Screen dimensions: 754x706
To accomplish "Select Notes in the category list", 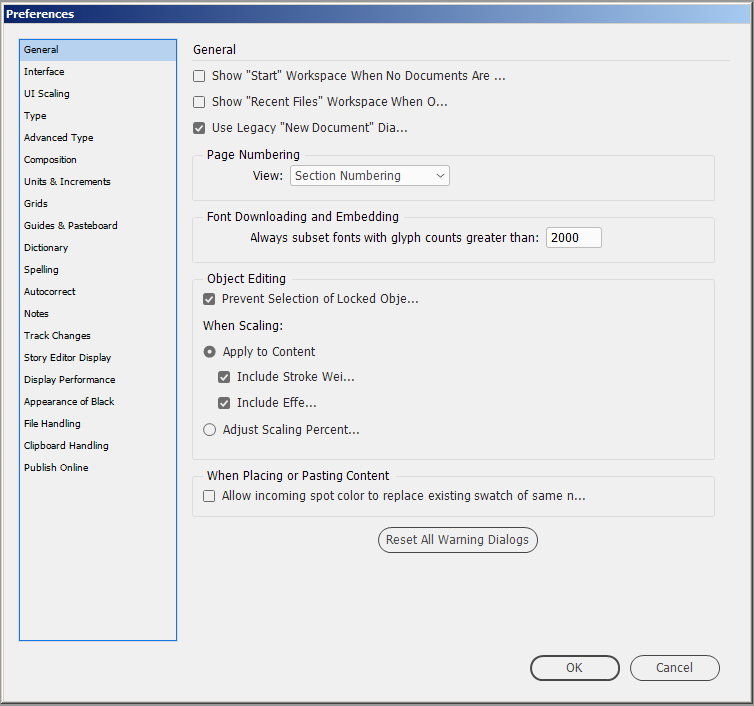I will pyautogui.click(x=98, y=314).
